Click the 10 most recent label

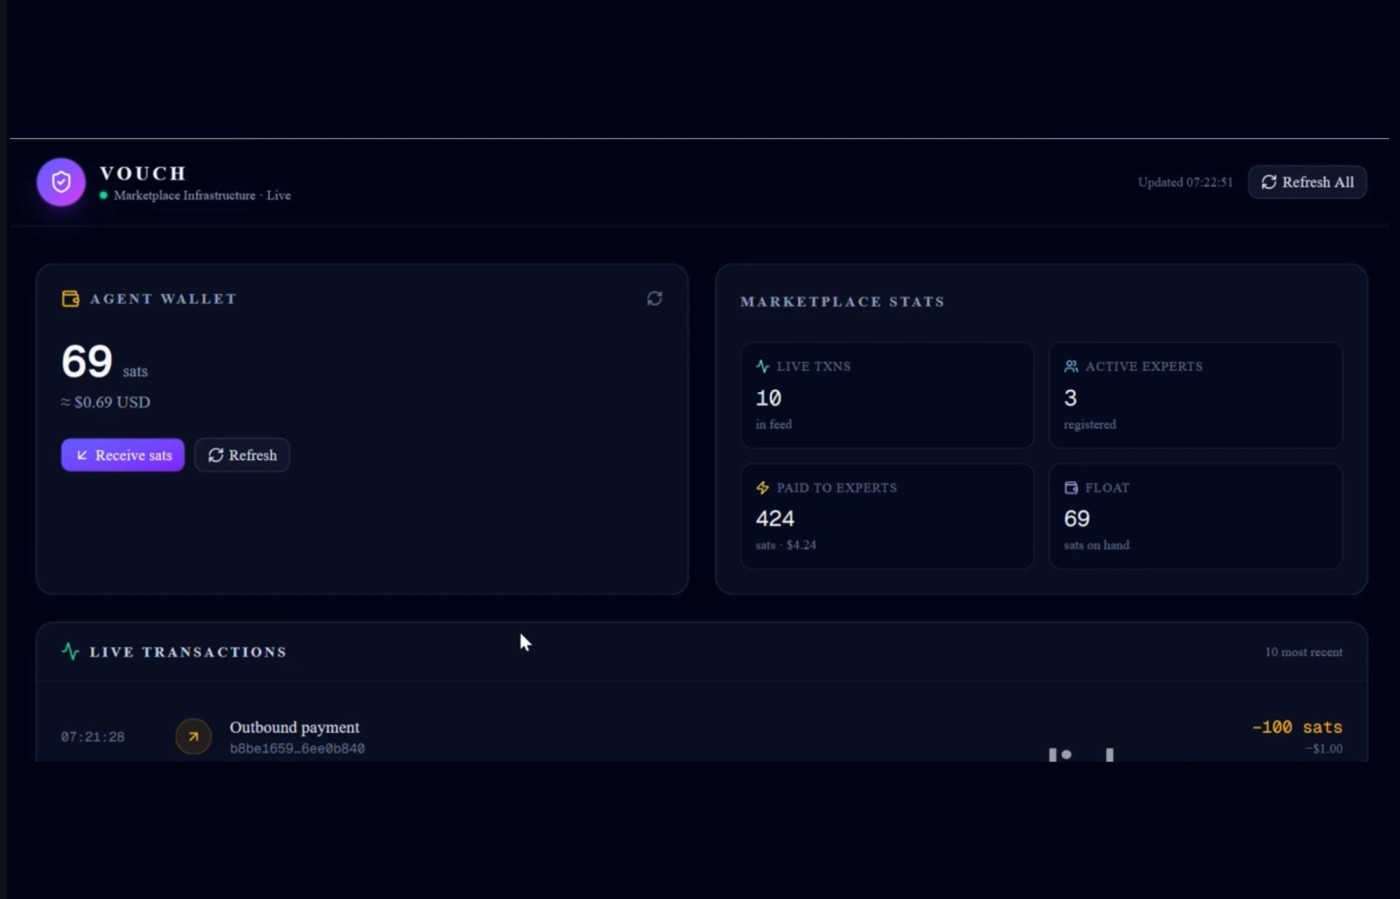1304,652
